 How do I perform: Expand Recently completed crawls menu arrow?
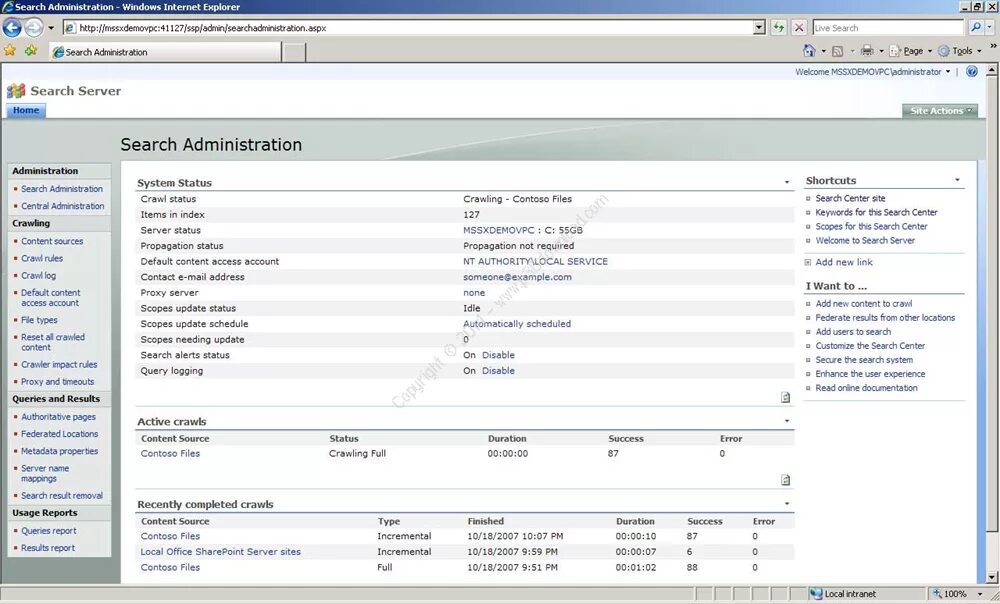point(786,503)
